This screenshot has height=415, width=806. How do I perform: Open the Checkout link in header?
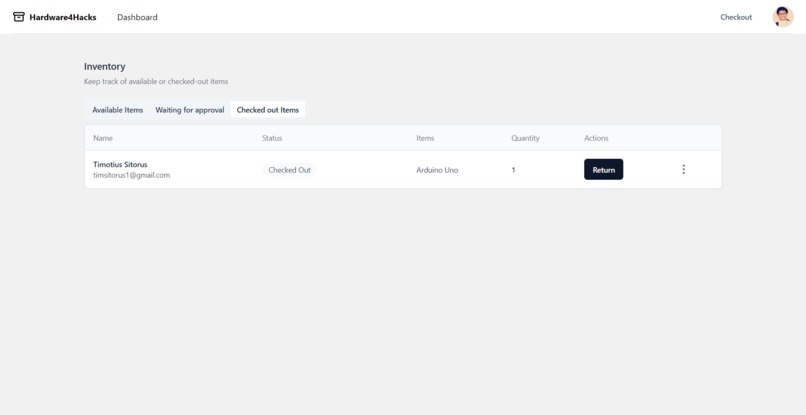click(736, 17)
